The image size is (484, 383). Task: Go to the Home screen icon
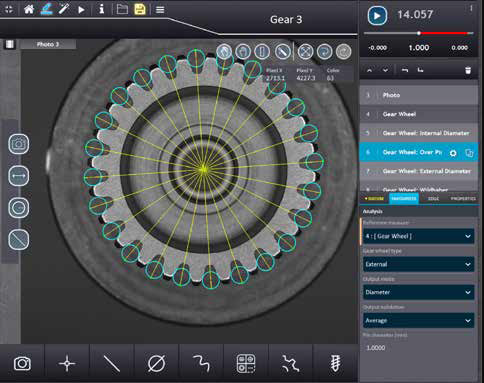(29, 9)
